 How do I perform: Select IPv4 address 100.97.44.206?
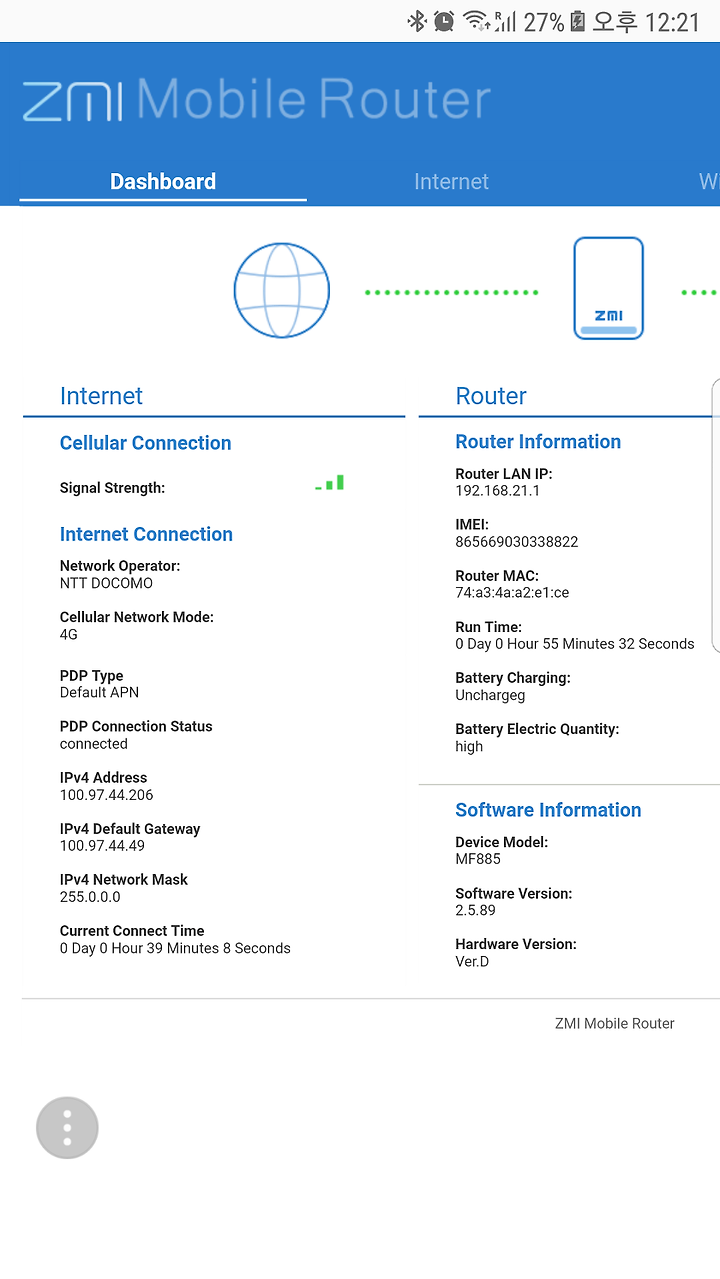tap(107, 795)
